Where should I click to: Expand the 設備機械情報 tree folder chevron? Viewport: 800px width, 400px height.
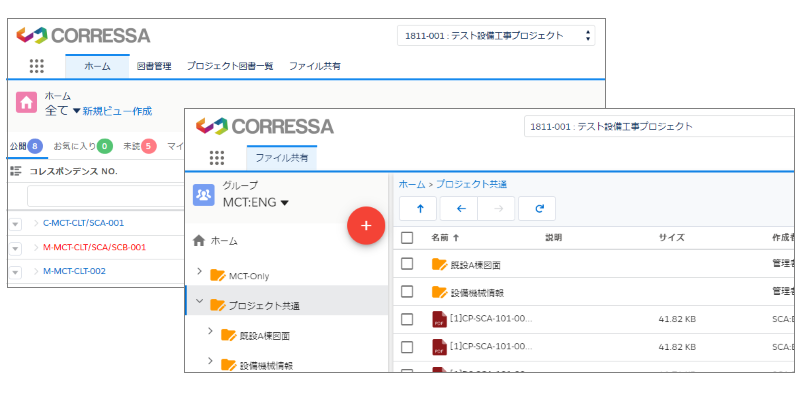point(210,361)
